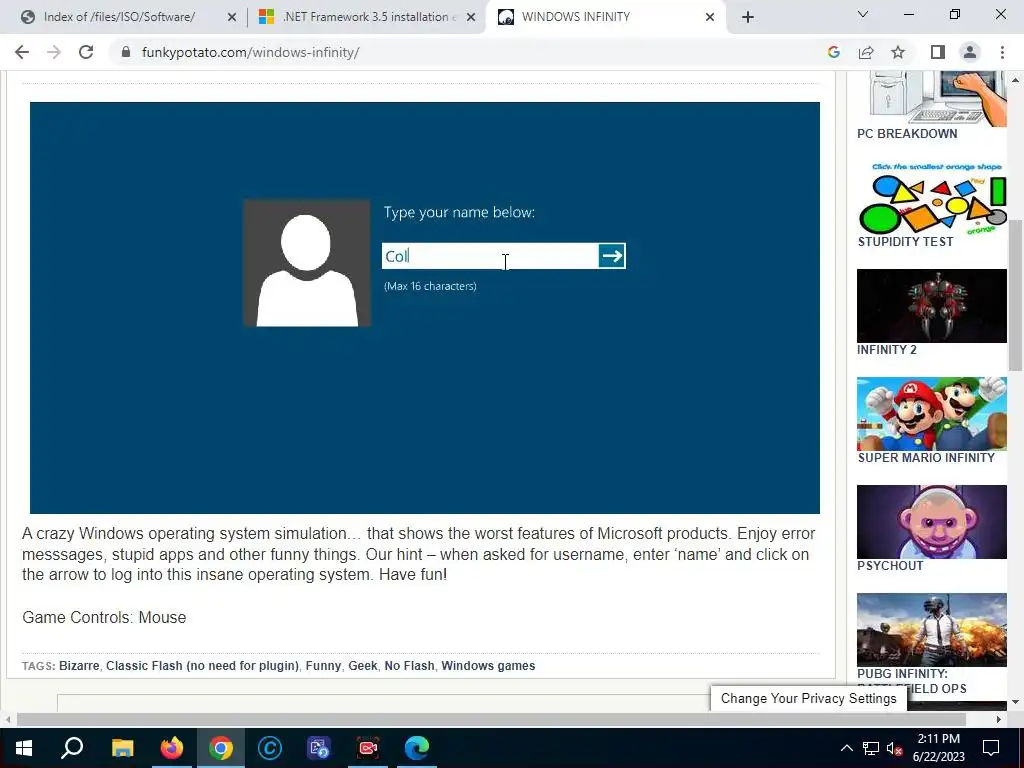Open the Google icon in address bar
Screen dimensions: 1024x768
tap(833, 52)
